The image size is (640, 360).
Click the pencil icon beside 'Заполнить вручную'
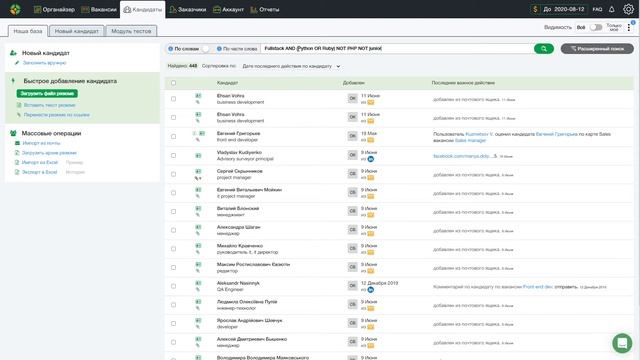[x=17, y=63]
